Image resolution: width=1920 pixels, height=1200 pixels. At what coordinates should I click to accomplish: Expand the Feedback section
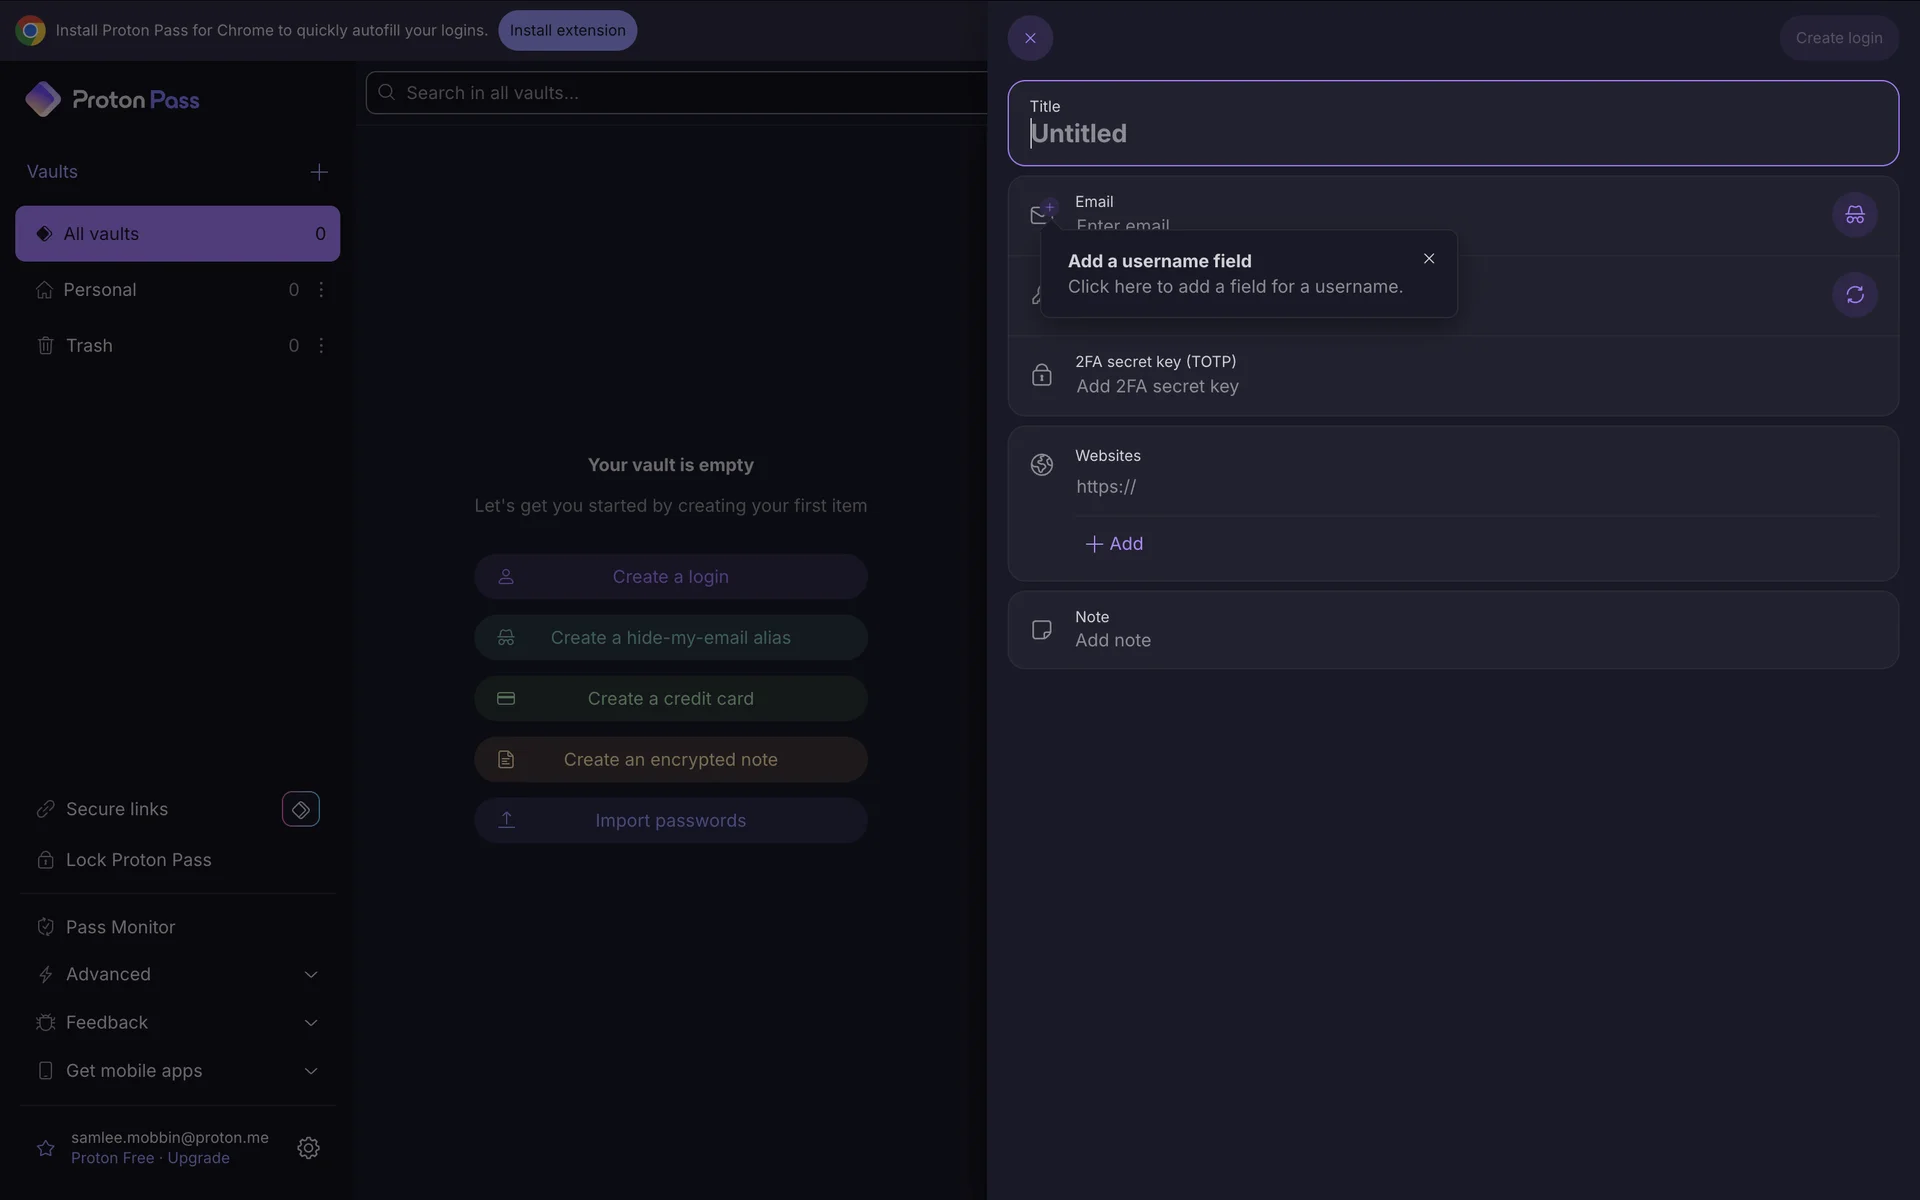pos(310,1023)
